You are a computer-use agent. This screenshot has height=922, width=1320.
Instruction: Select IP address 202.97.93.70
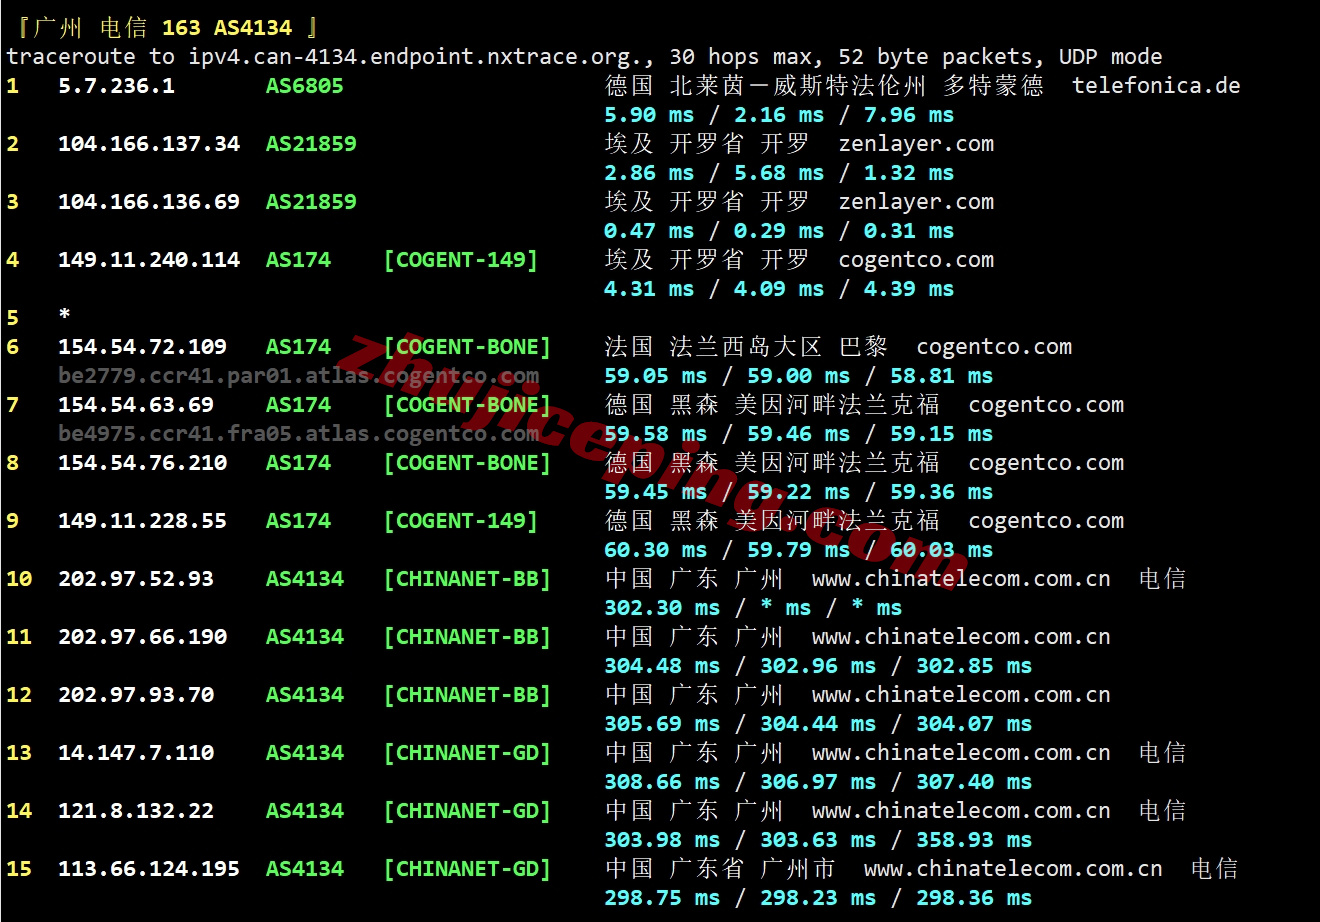(x=136, y=695)
